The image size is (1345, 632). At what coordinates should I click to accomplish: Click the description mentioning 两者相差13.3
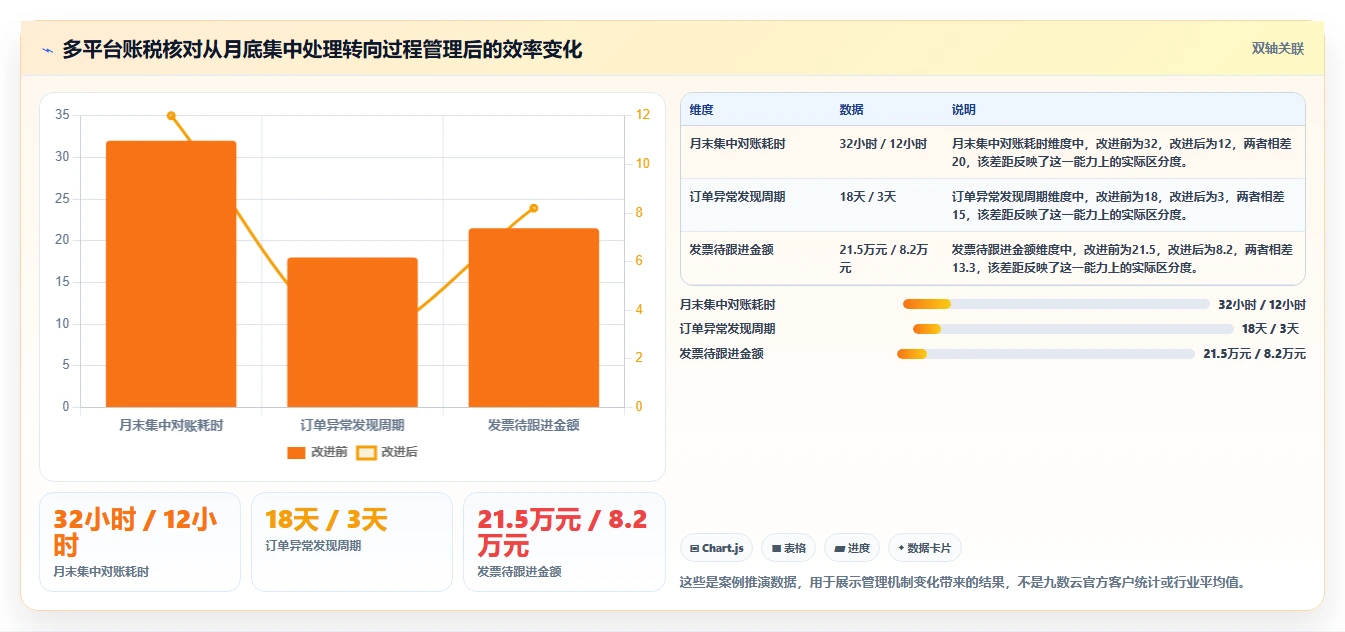1122,259
